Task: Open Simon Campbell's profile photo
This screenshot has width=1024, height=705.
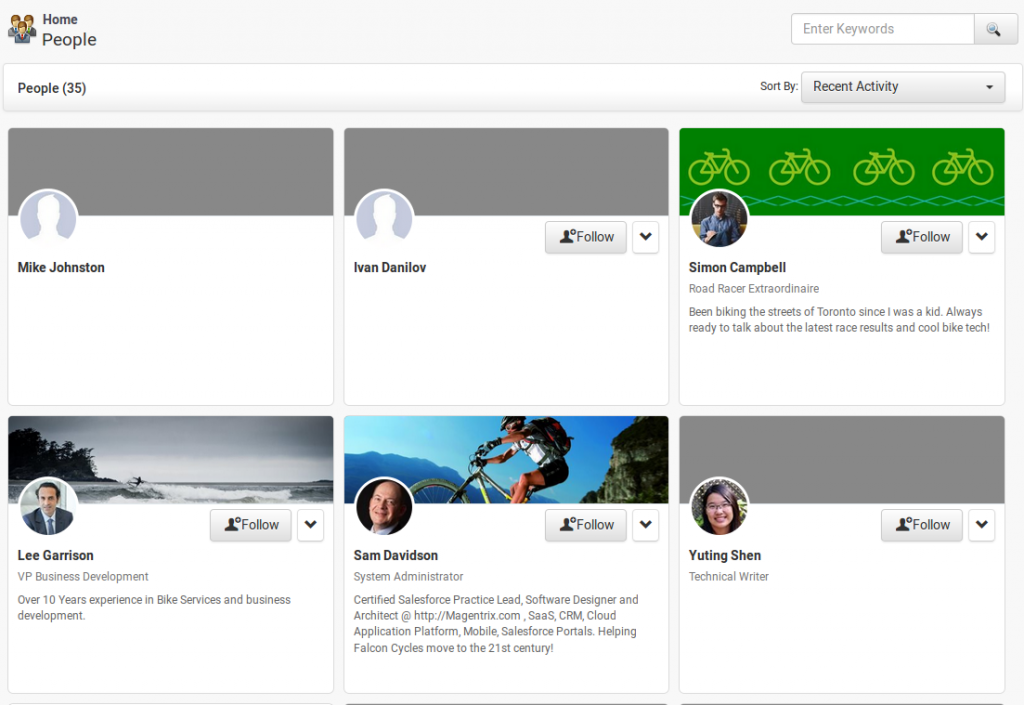Action: (719, 218)
